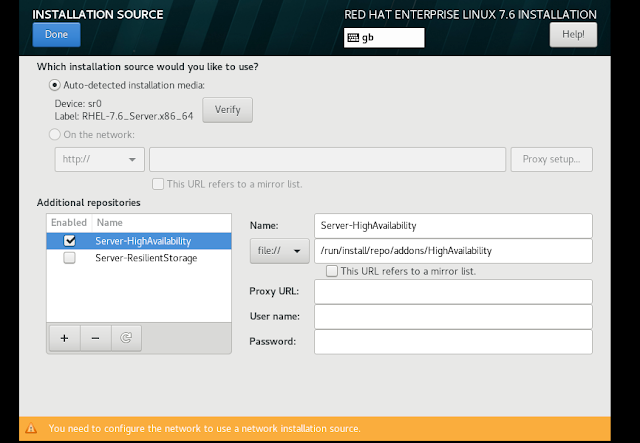Click the remove repository minus icon
640x443 pixels.
click(96, 338)
